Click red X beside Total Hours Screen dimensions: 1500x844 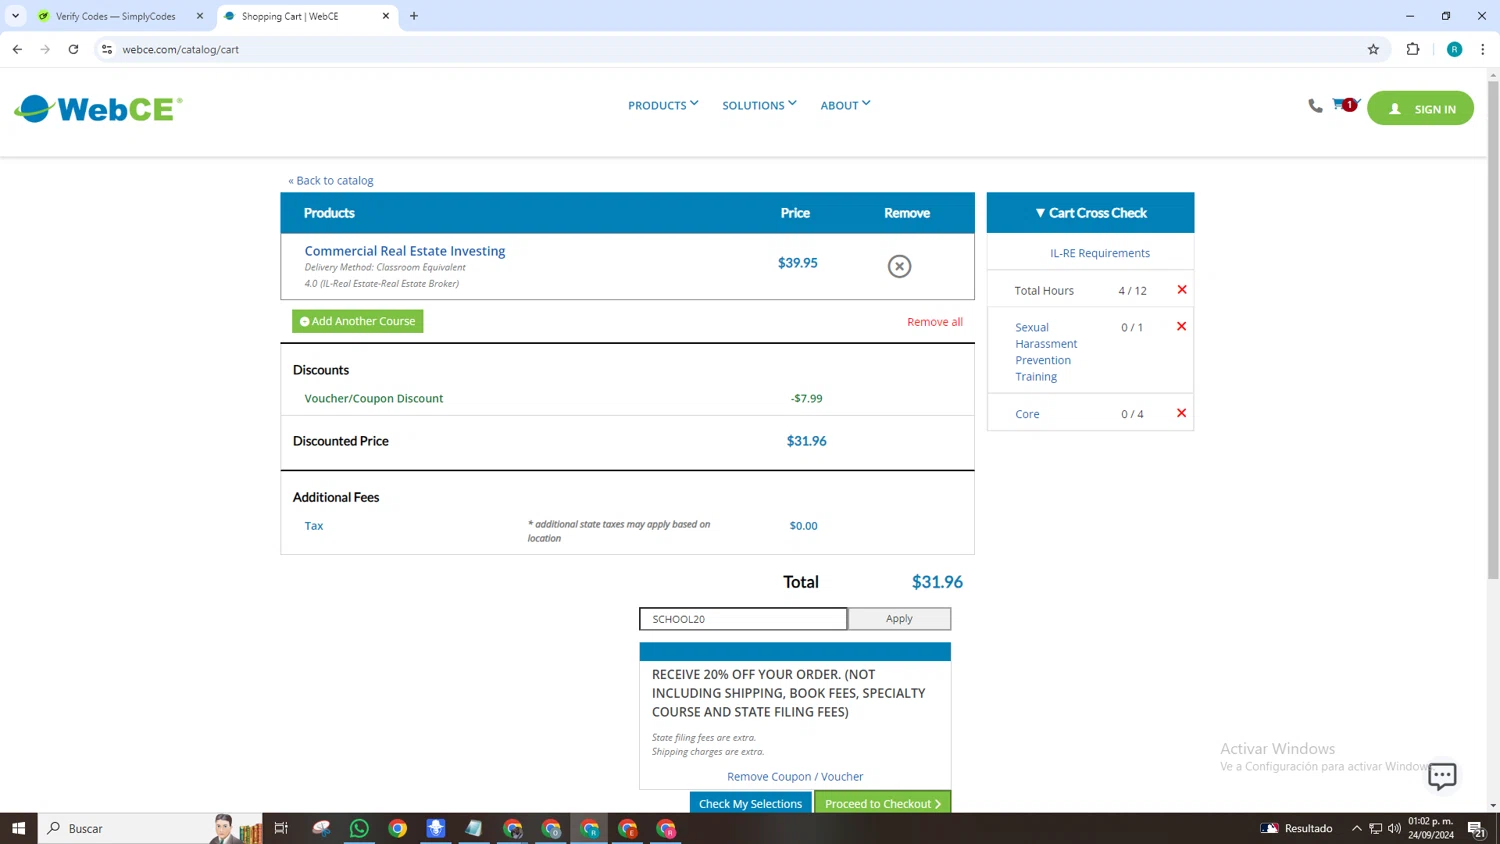[x=1182, y=290]
